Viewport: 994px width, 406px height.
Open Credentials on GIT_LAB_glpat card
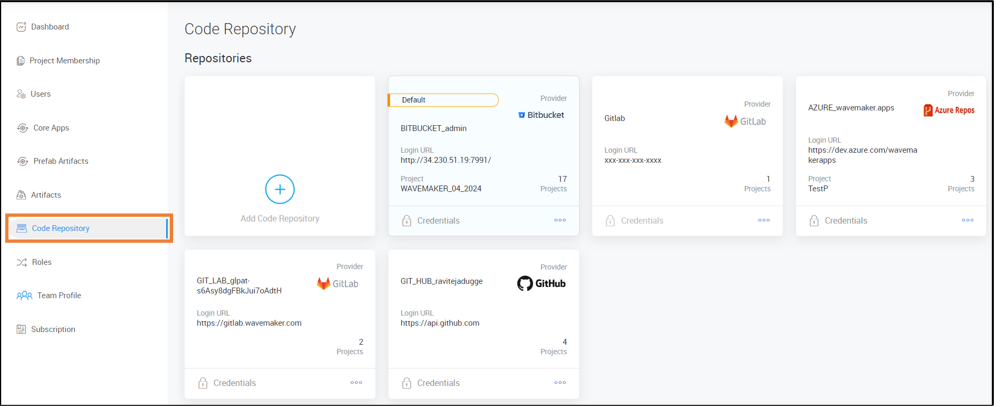[235, 383]
